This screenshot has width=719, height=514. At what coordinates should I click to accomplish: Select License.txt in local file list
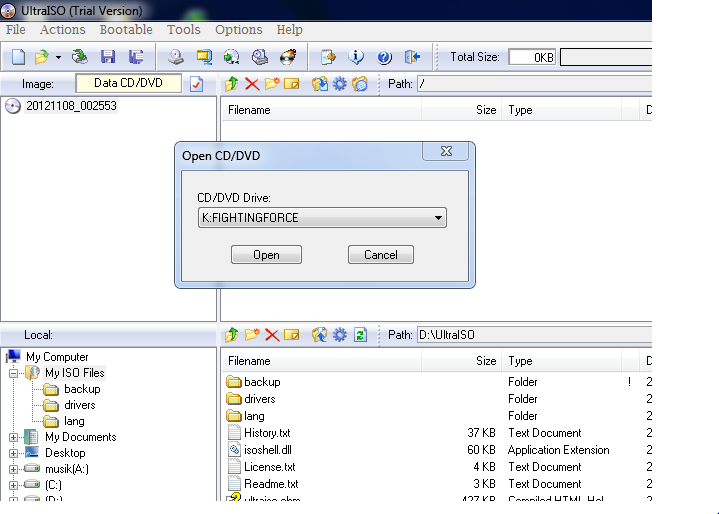coord(270,467)
